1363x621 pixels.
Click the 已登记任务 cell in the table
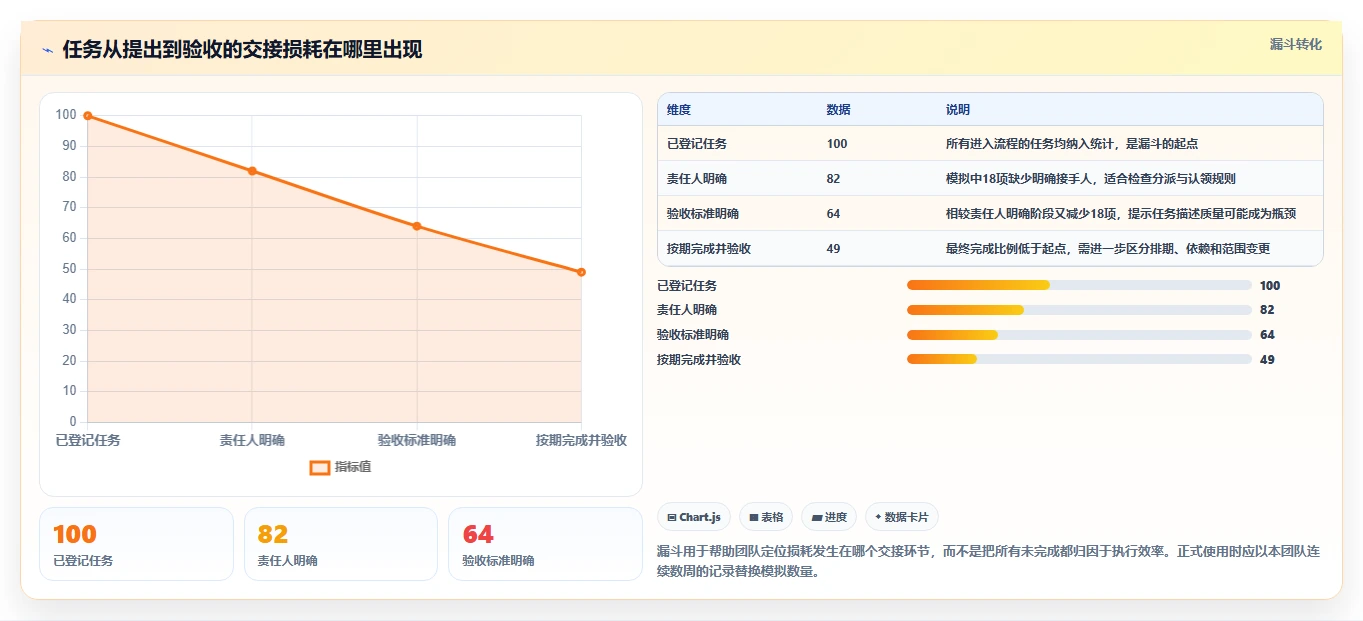(x=697, y=144)
